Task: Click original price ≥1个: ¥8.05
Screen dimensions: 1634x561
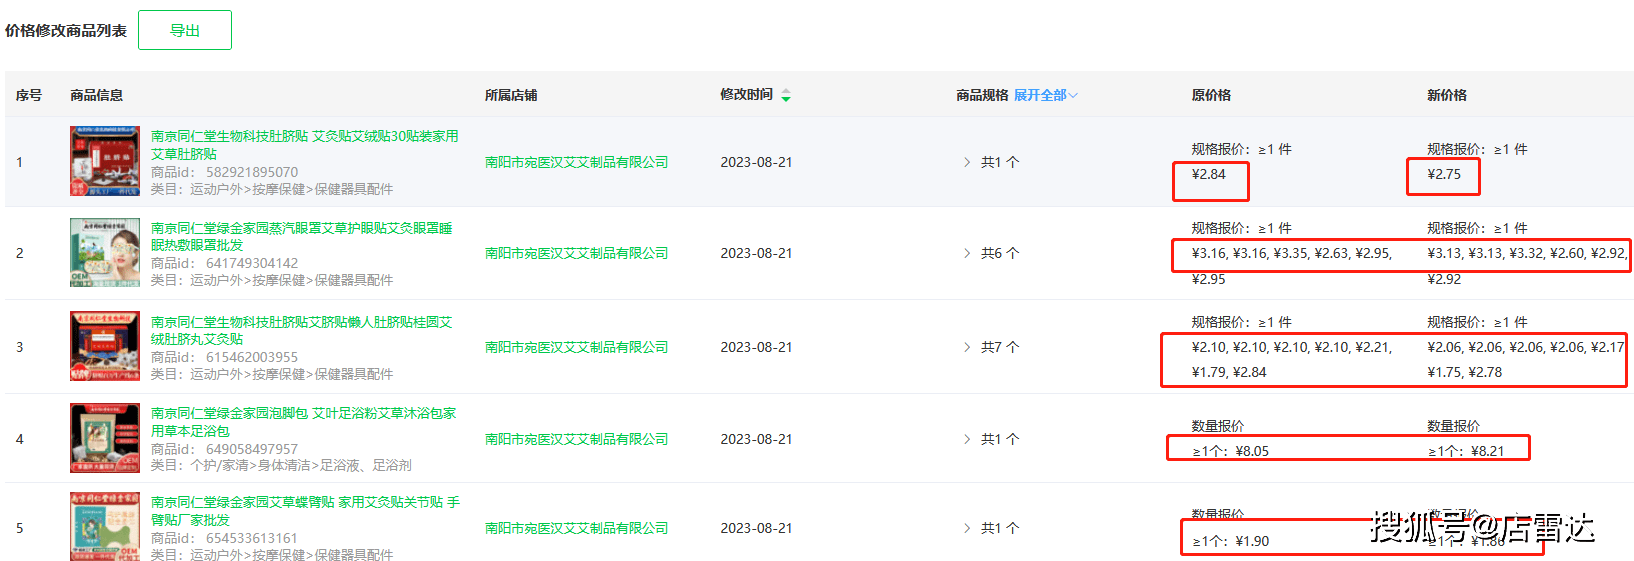Action: tap(1230, 451)
